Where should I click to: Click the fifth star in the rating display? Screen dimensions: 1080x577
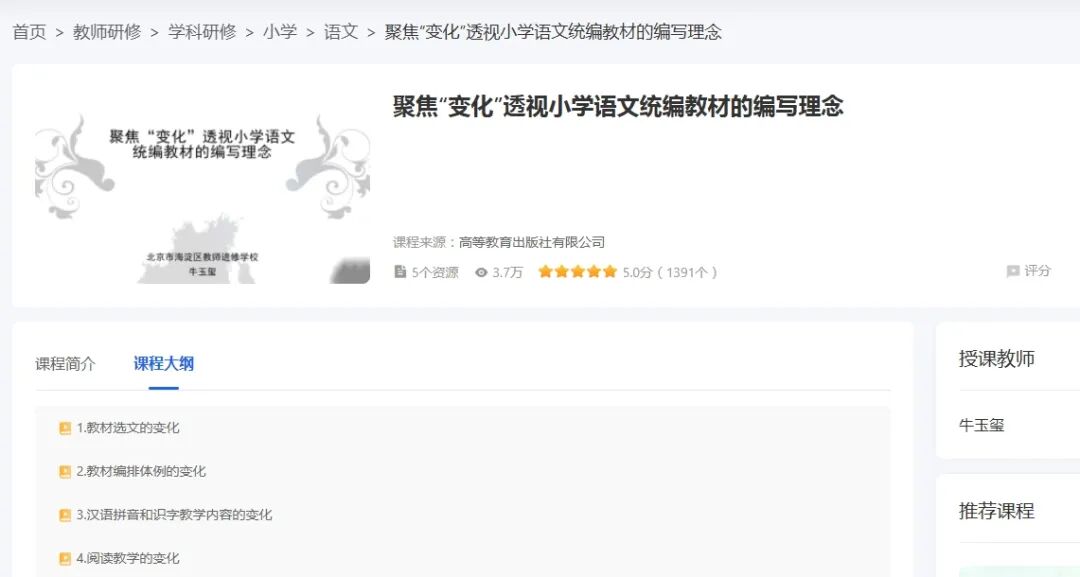[610, 271]
